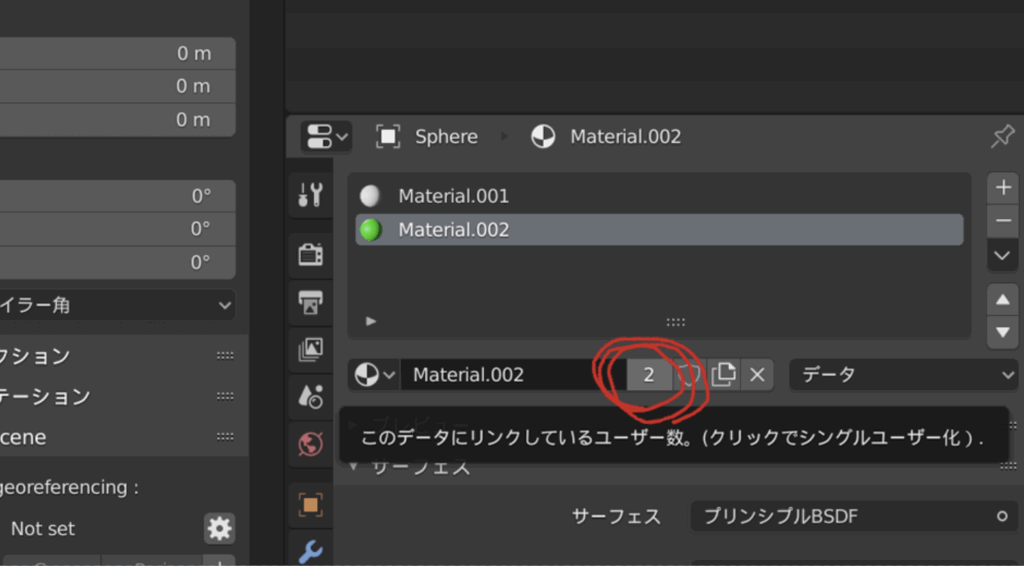
Task: Open the Properties editor type menu
Action: click(327, 137)
